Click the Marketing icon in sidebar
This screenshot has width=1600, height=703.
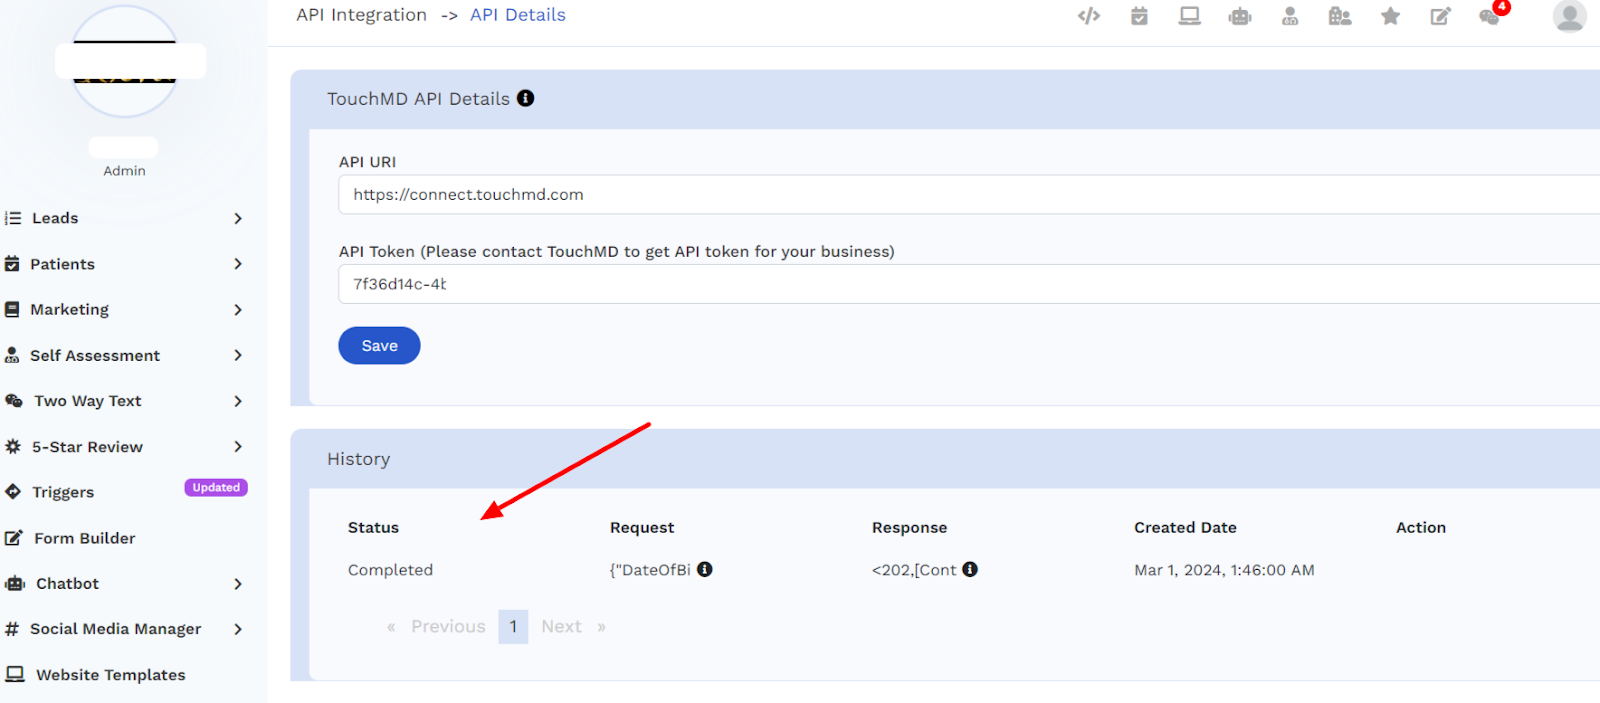[12, 310]
